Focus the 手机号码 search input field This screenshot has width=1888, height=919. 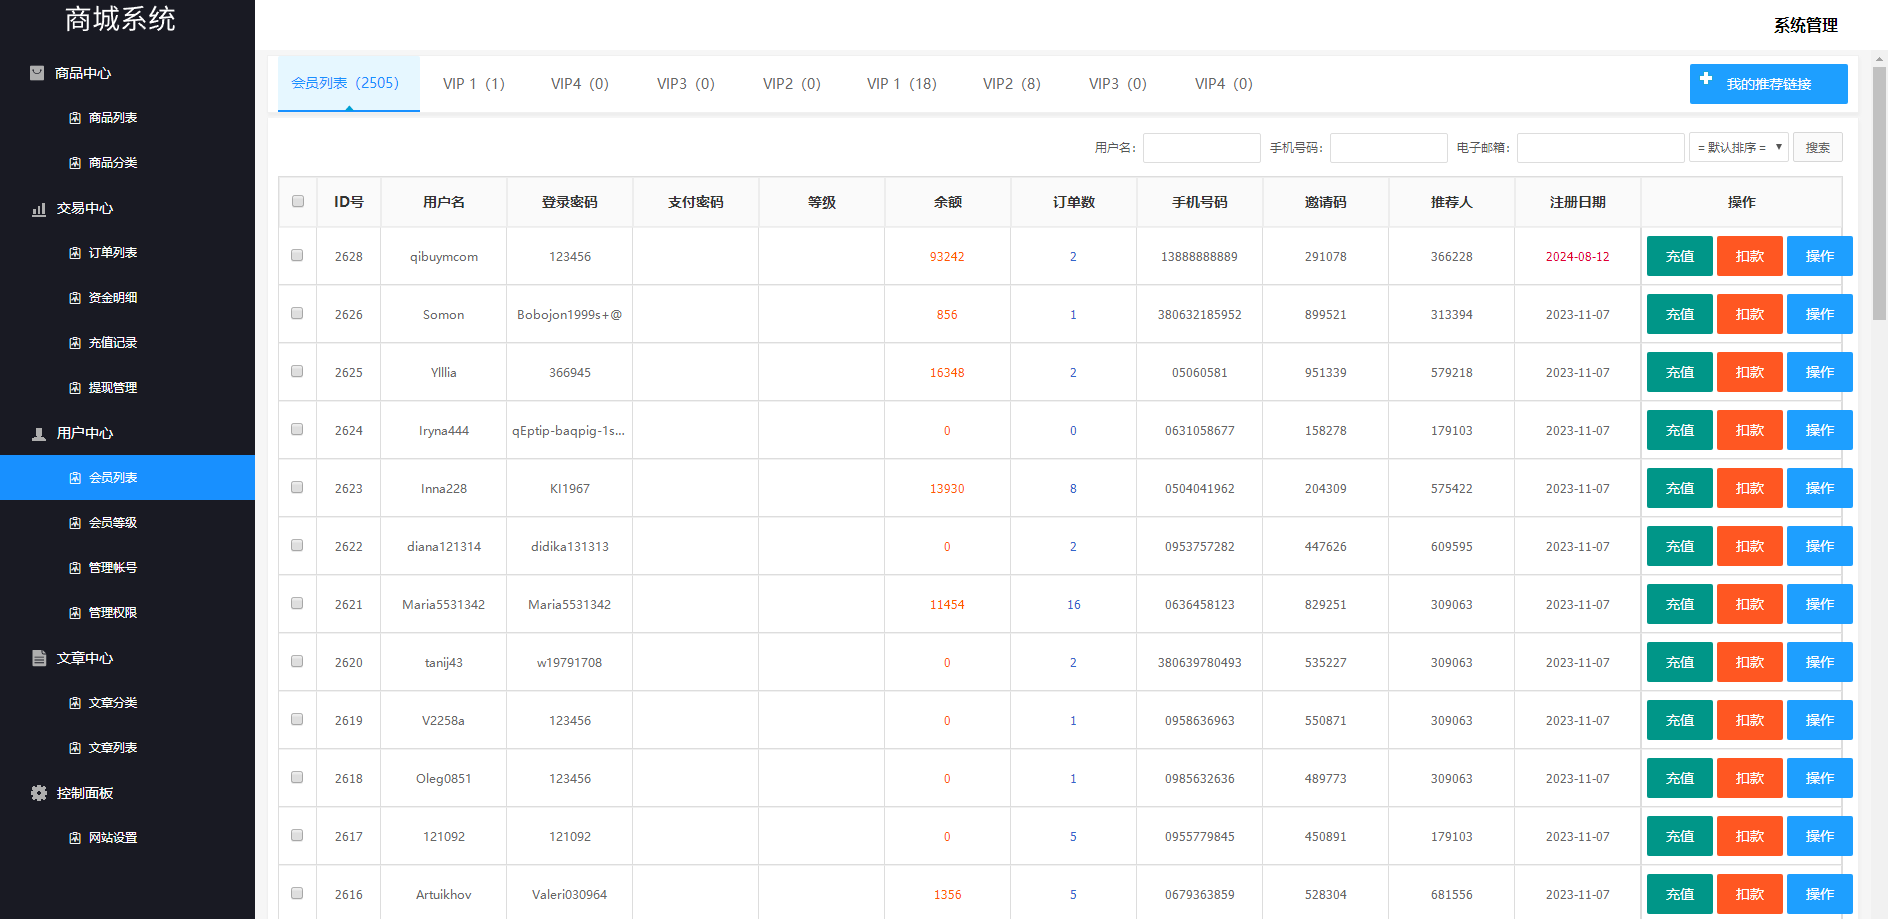tap(1388, 148)
